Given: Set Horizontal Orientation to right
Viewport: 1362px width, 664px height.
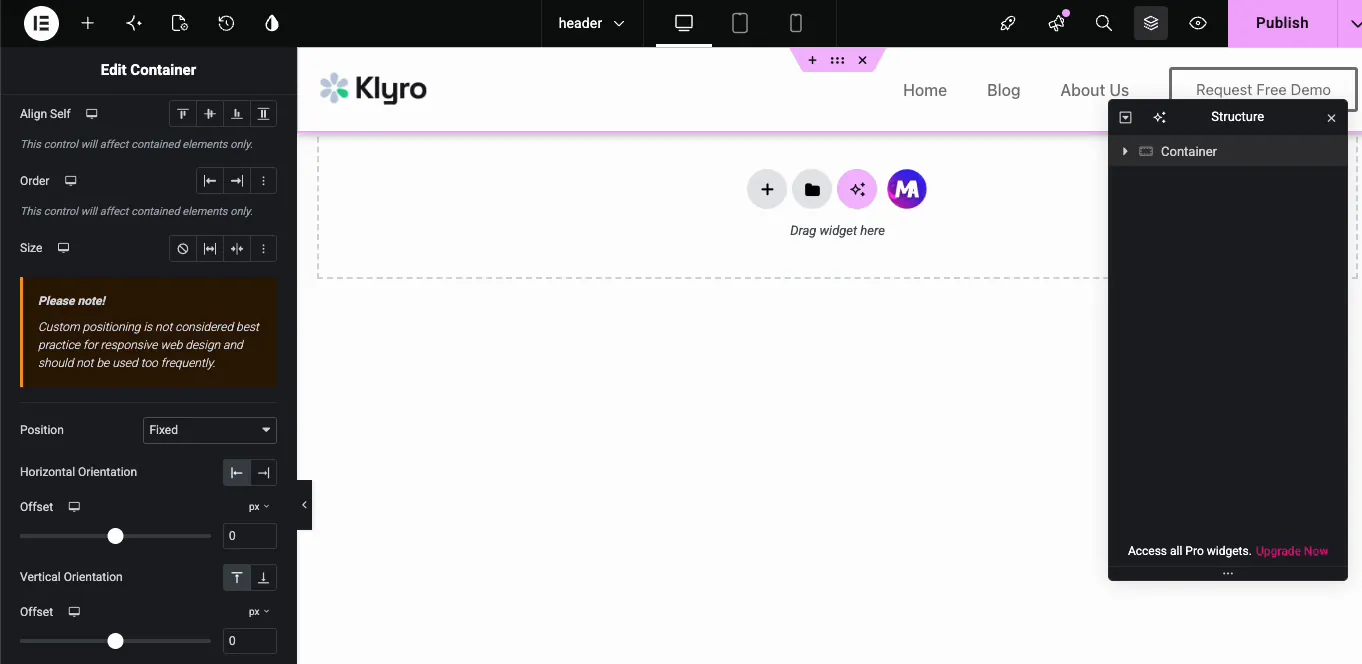Looking at the screenshot, I should (263, 473).
